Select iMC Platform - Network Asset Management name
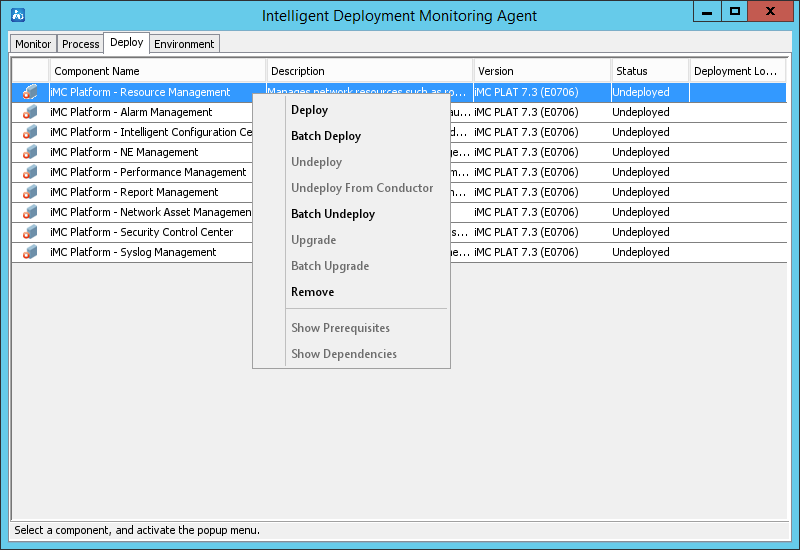This screenshot has height=550, width=800. pos(151,212)
